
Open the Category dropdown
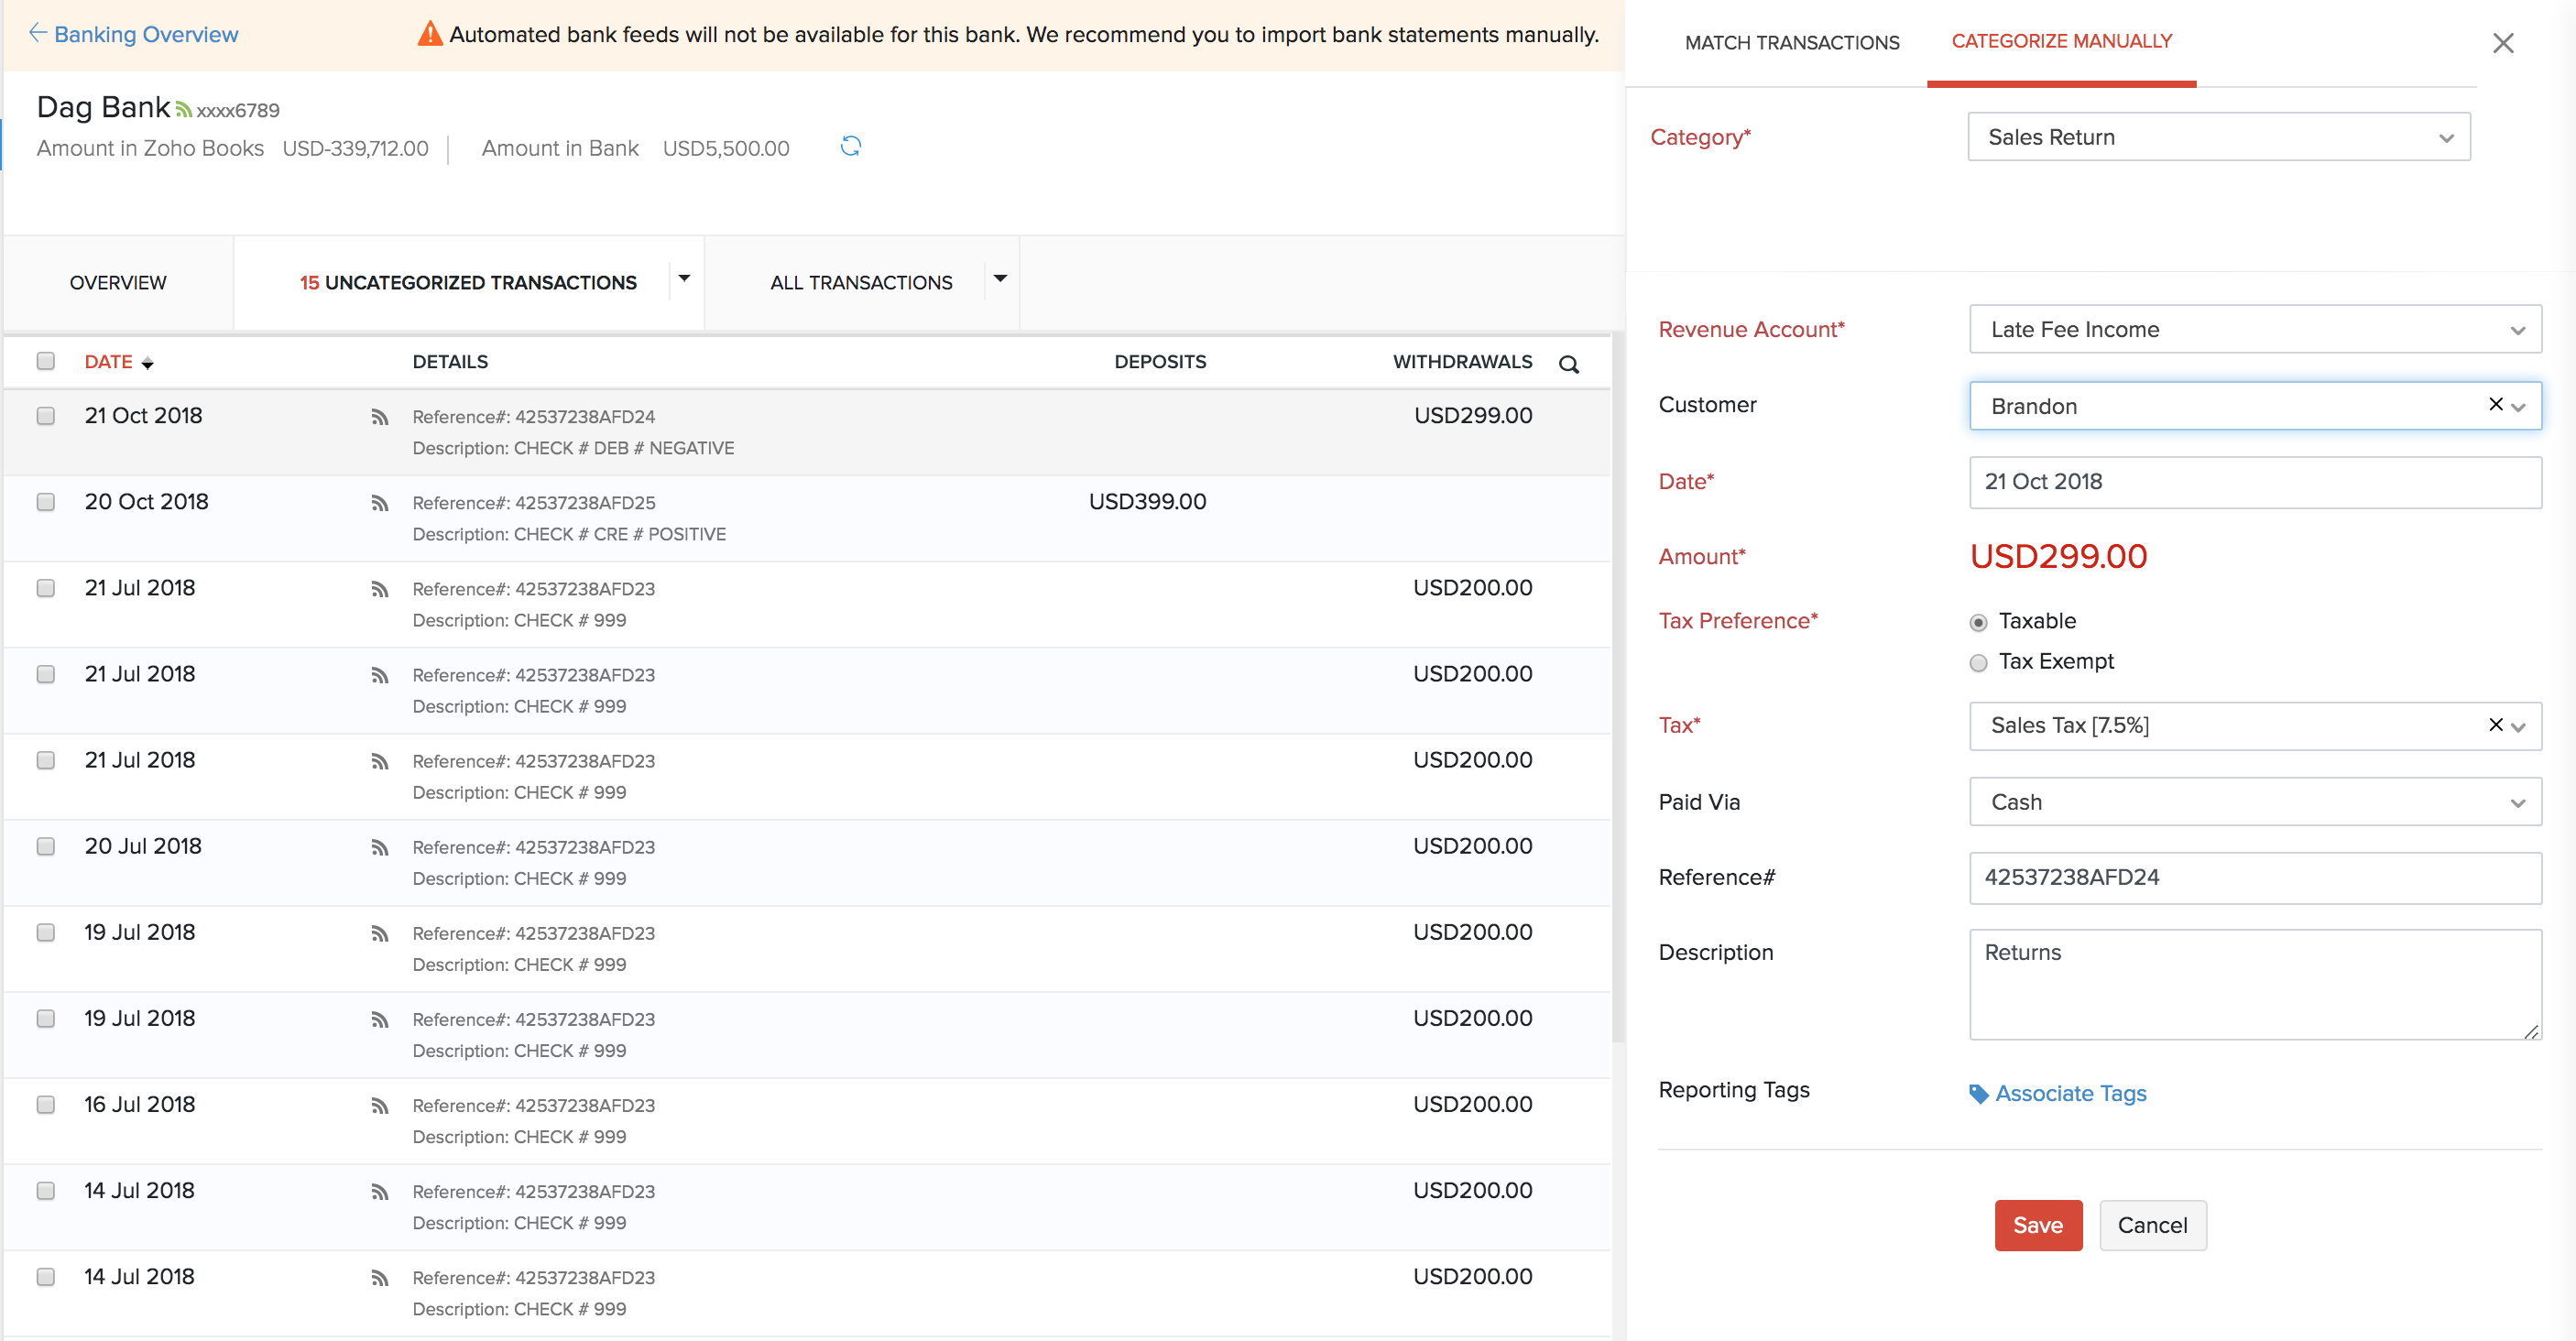coord(2218,137)
